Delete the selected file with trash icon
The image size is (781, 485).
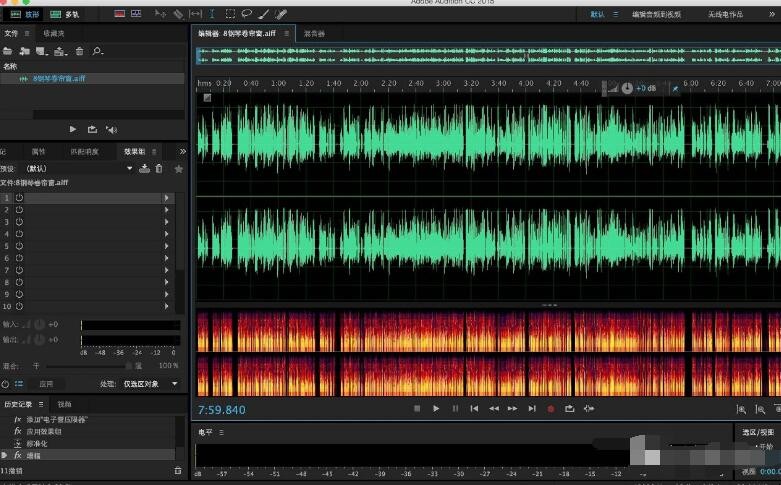click(x=80, y=51)
